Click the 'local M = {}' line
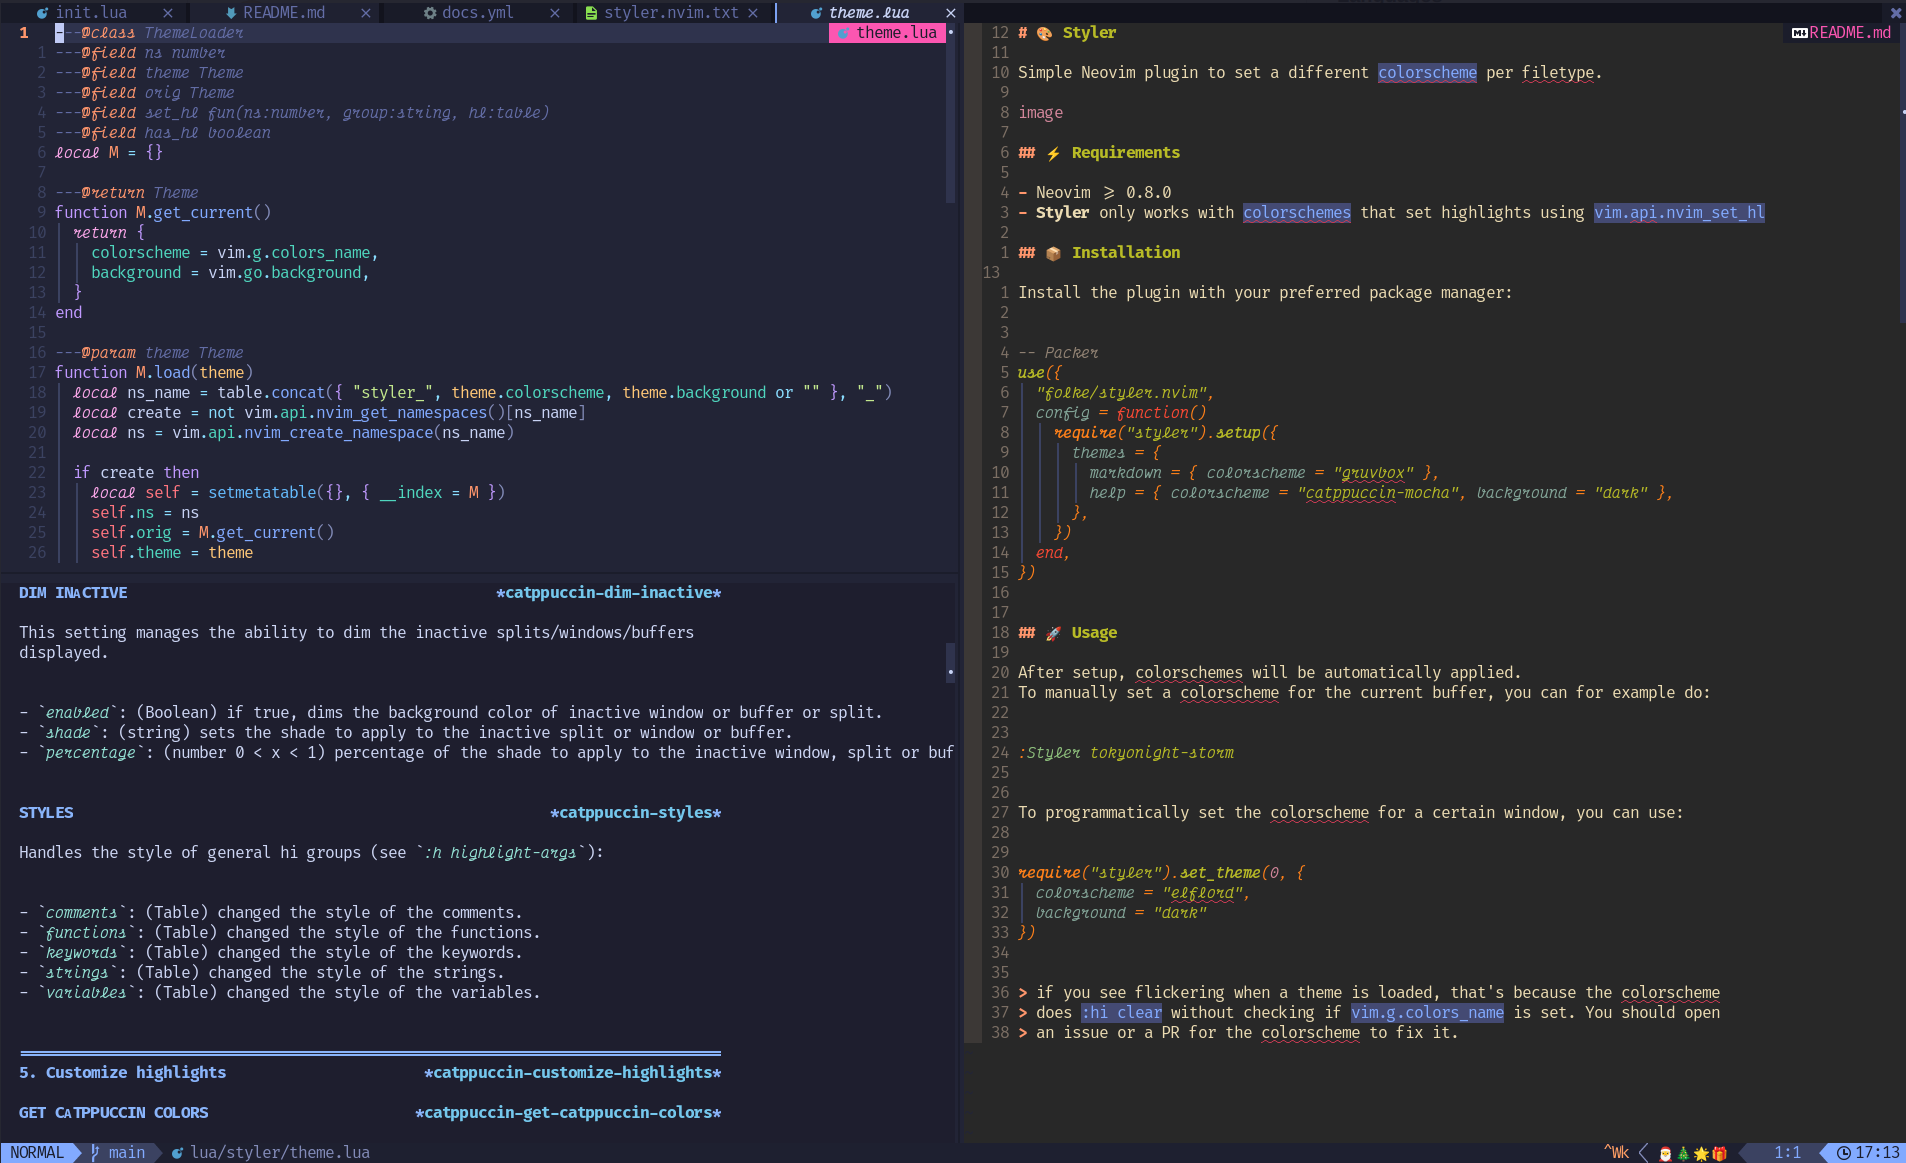Viewport: 1906px width, 1163px height. coord(108,152)
